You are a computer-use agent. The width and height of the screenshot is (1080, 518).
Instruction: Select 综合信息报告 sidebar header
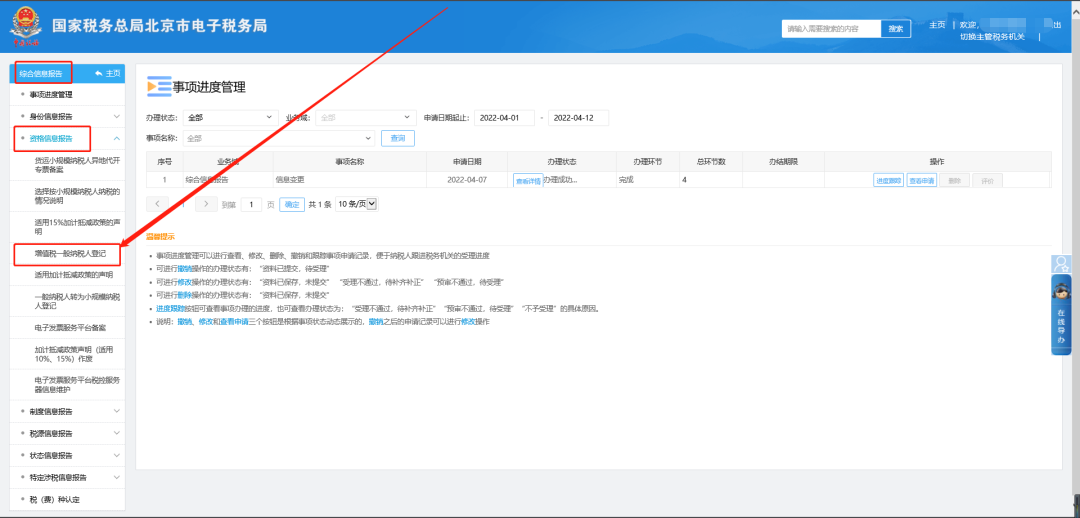43,73
